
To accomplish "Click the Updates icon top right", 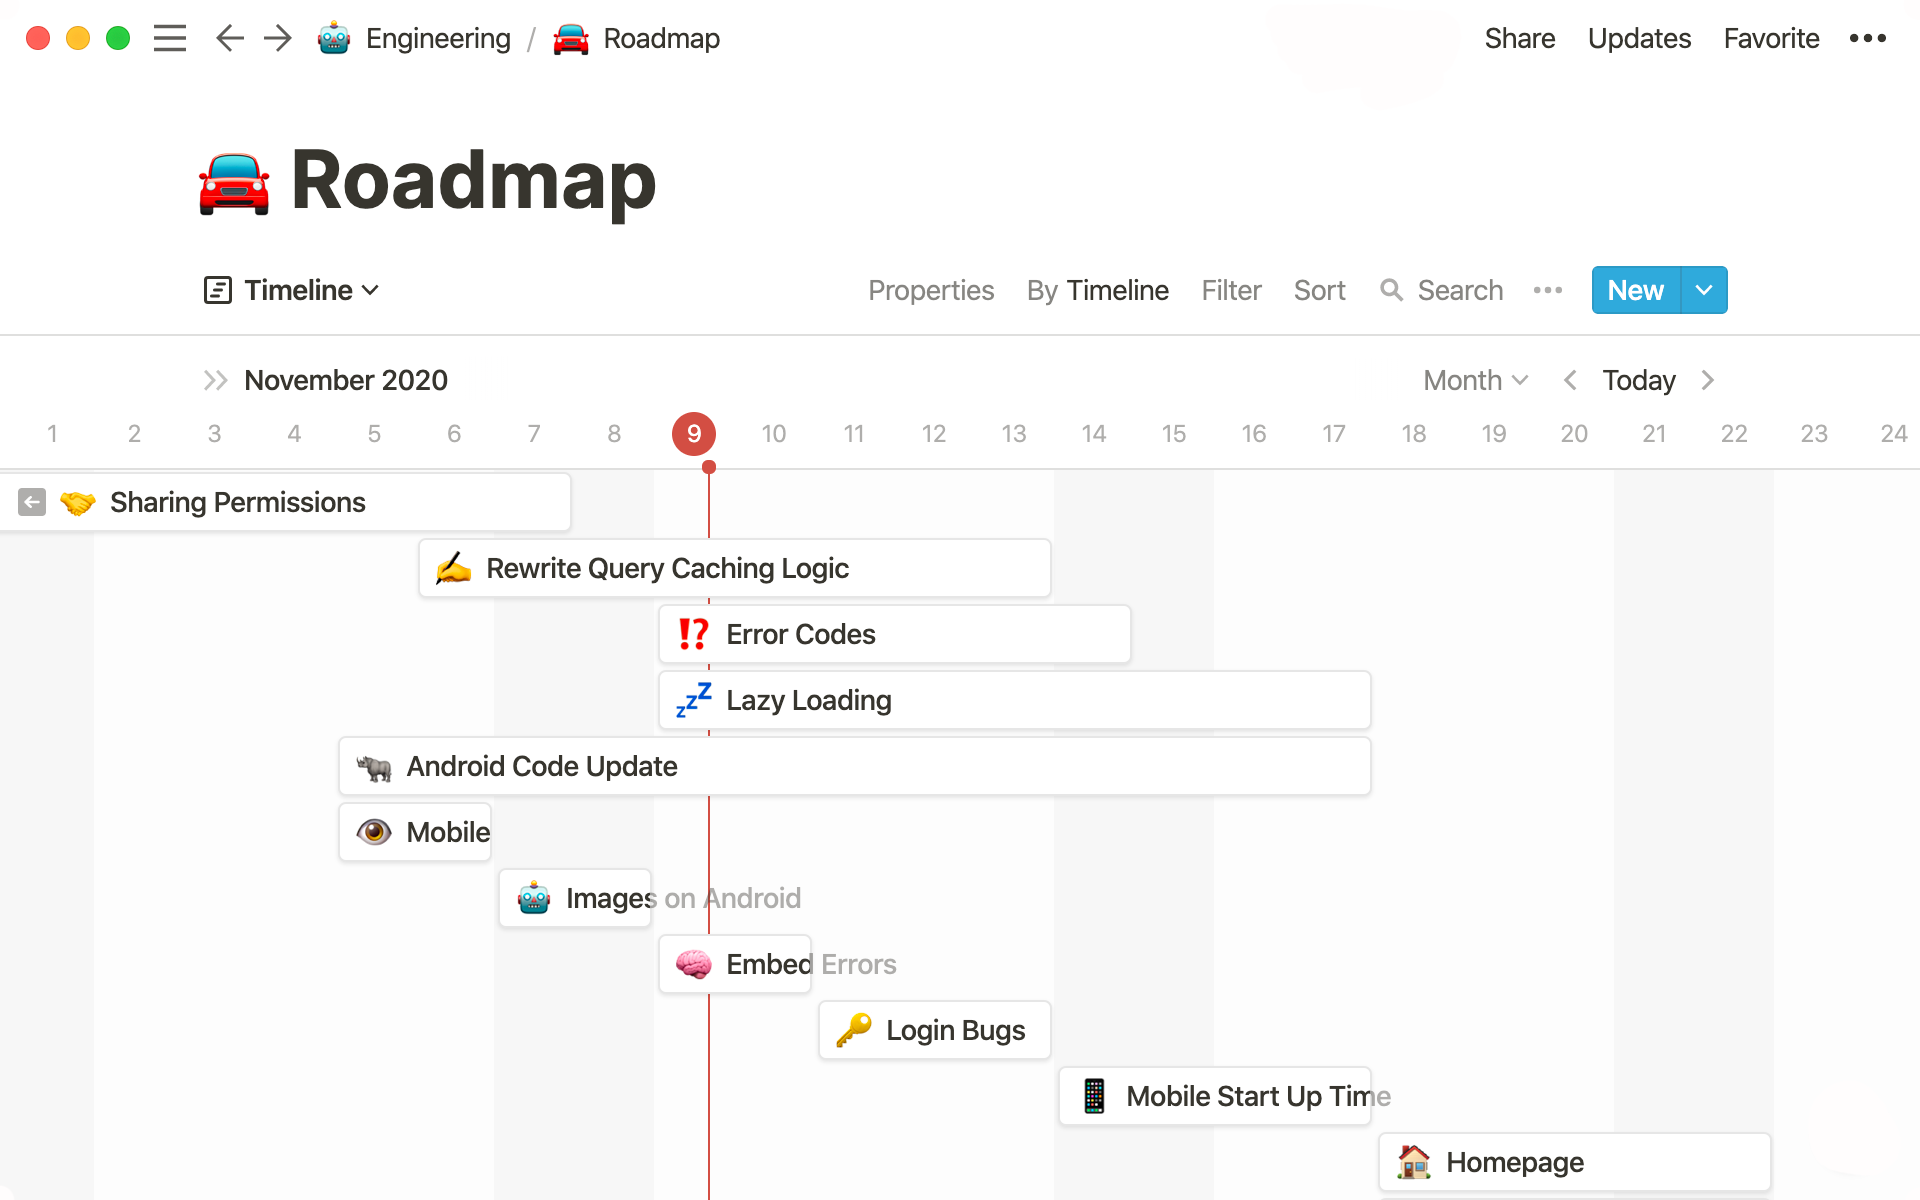I will [x=1637, y=37].
